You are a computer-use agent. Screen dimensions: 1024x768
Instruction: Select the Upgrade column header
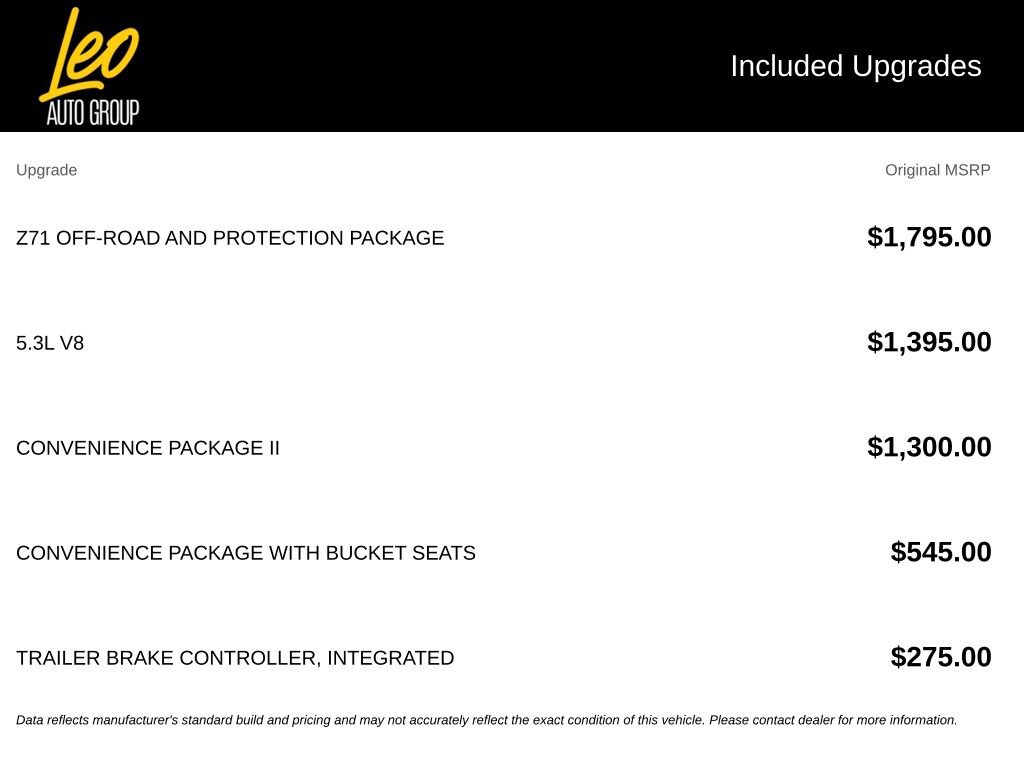click(x=46, y=170)
